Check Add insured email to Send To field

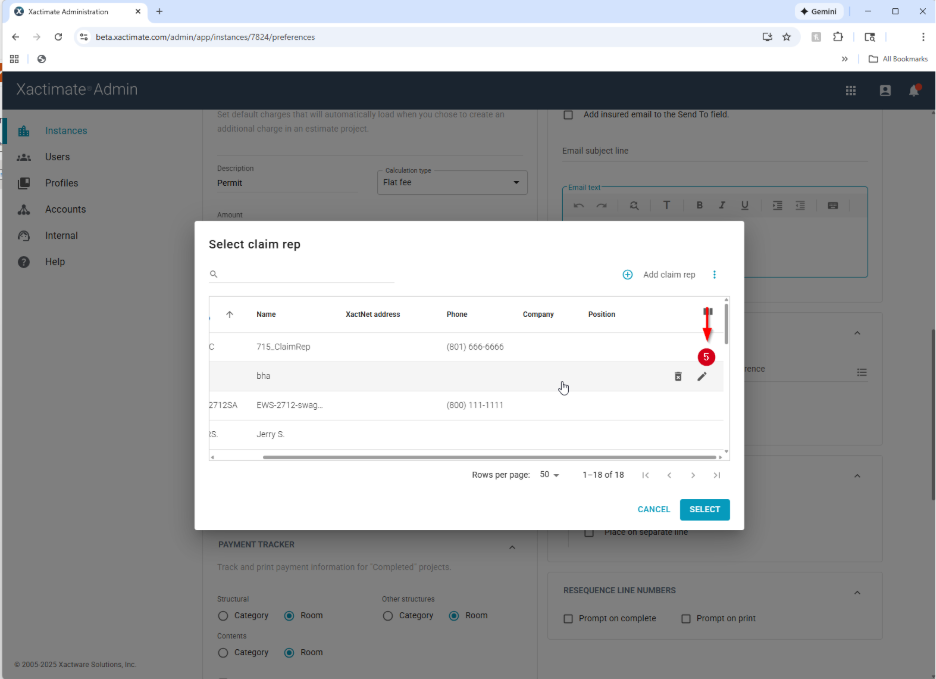568,115
